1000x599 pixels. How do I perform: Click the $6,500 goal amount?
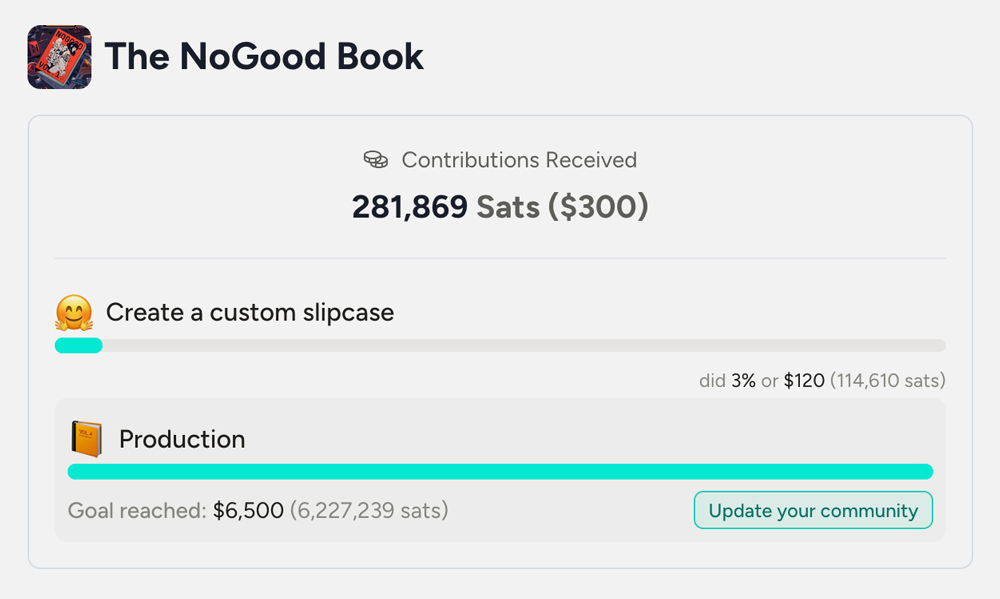(248, 511)
